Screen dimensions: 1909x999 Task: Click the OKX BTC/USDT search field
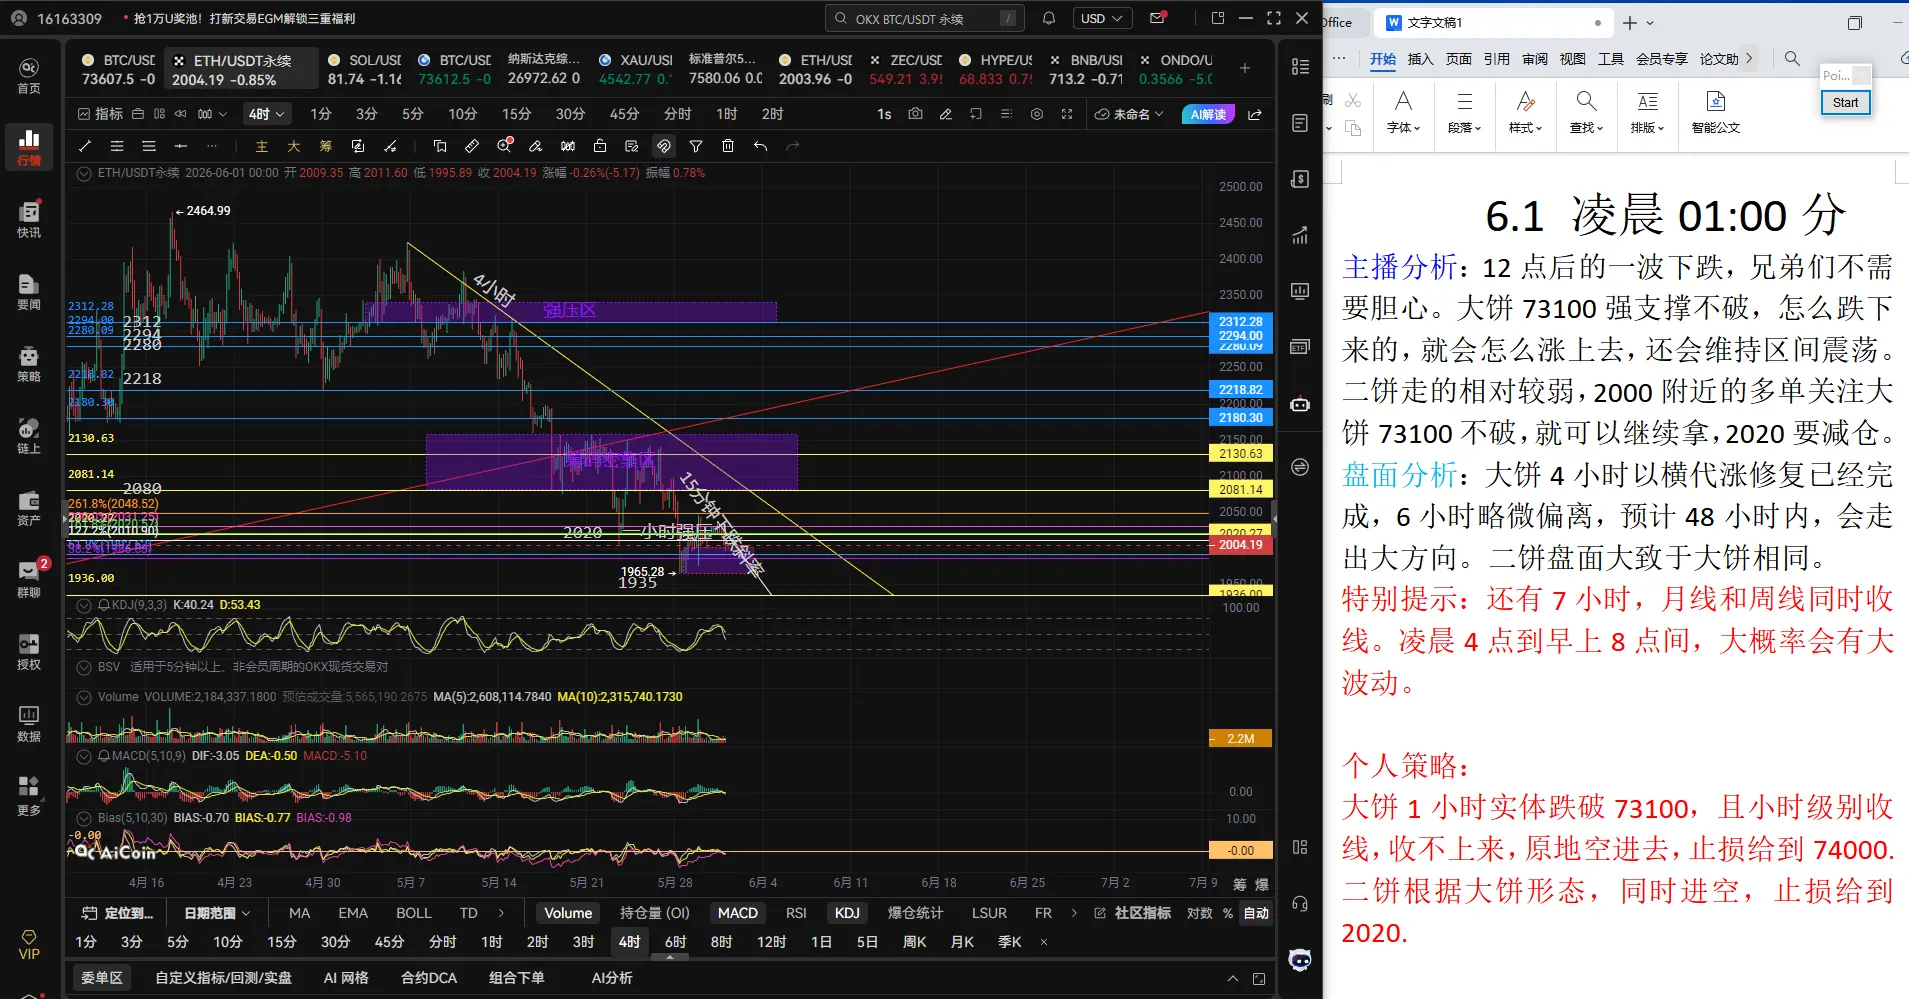pos(926,18)
